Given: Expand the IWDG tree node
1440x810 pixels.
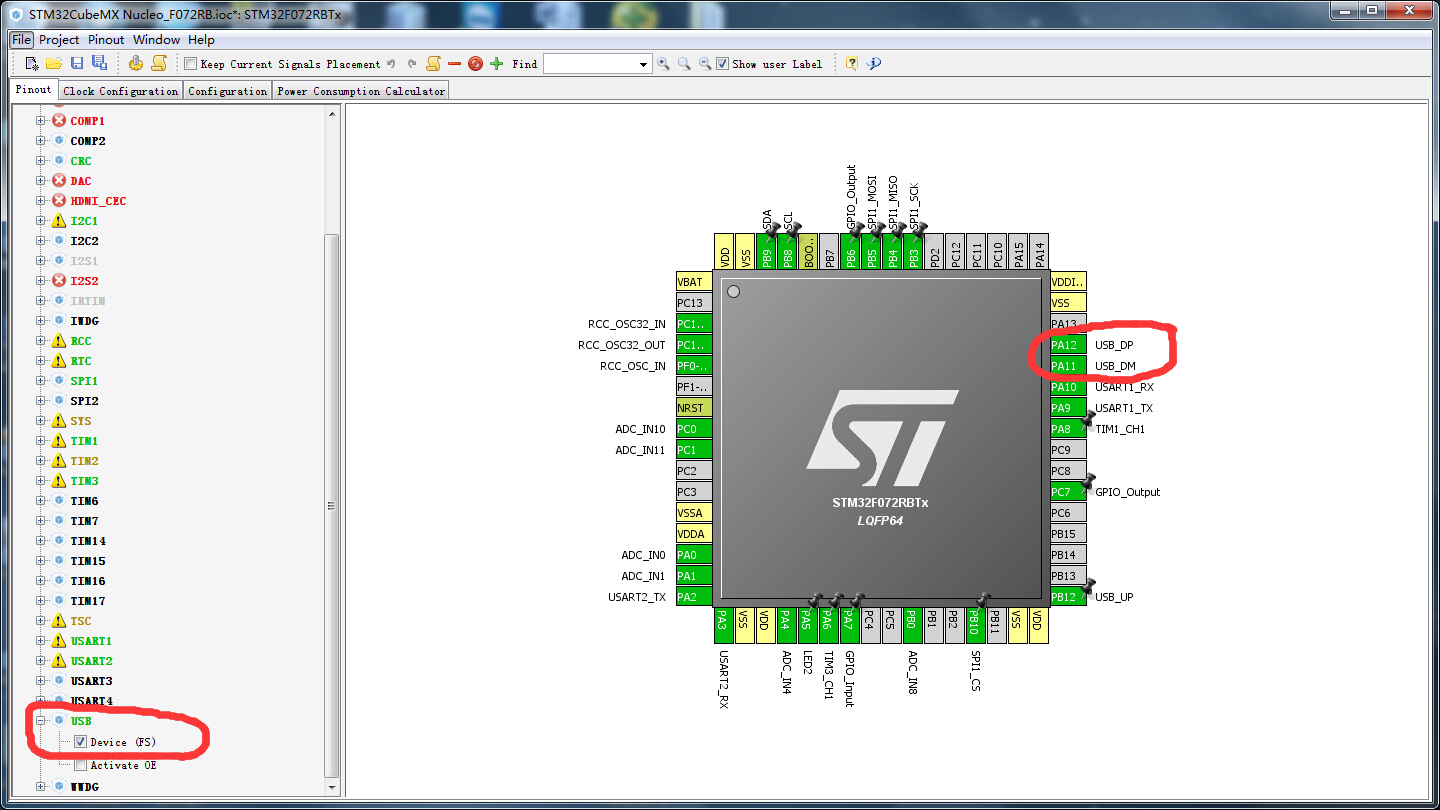Looking at the screenshot, I should [x=41, y=321].
